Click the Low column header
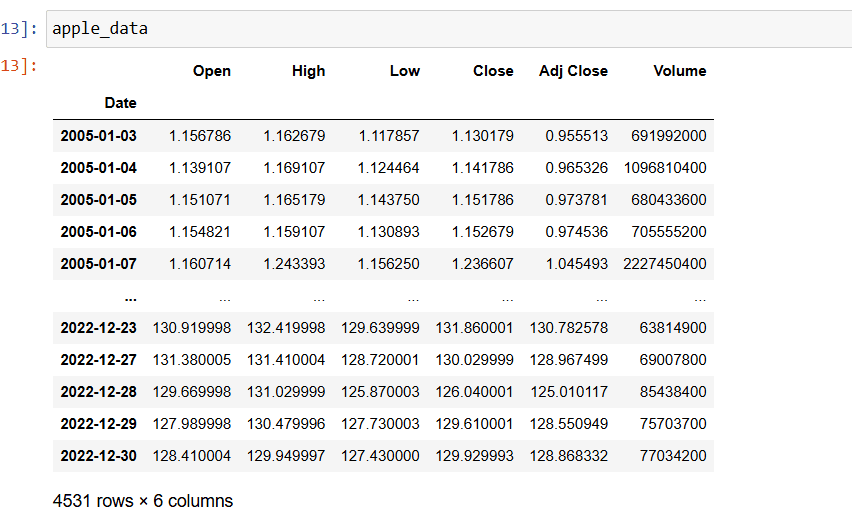 [x=405, y=71]
